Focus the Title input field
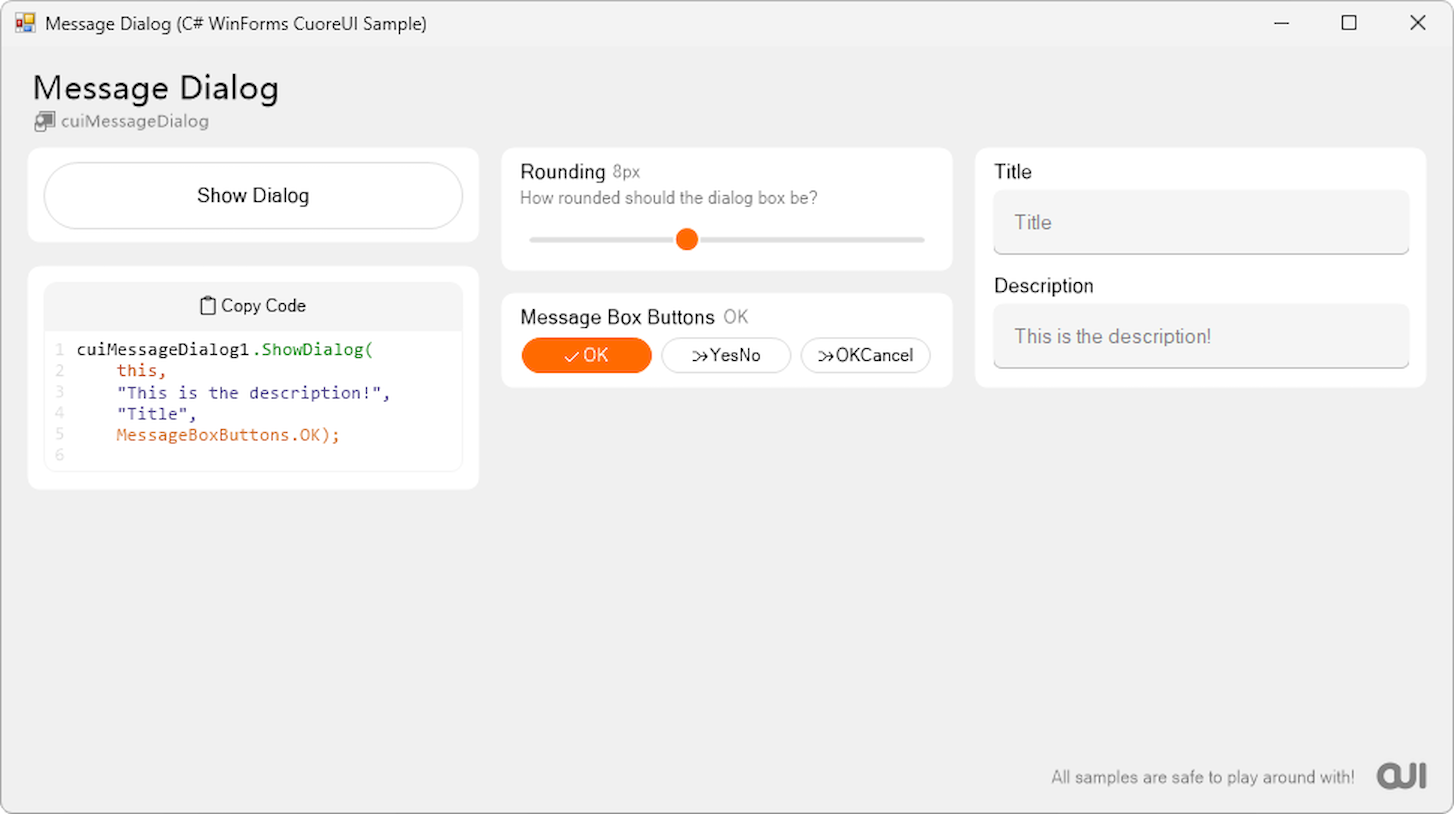Image resolution: width=1454 pixels, height=814 pixels. pyautogui.click(x=1201, y=222)
